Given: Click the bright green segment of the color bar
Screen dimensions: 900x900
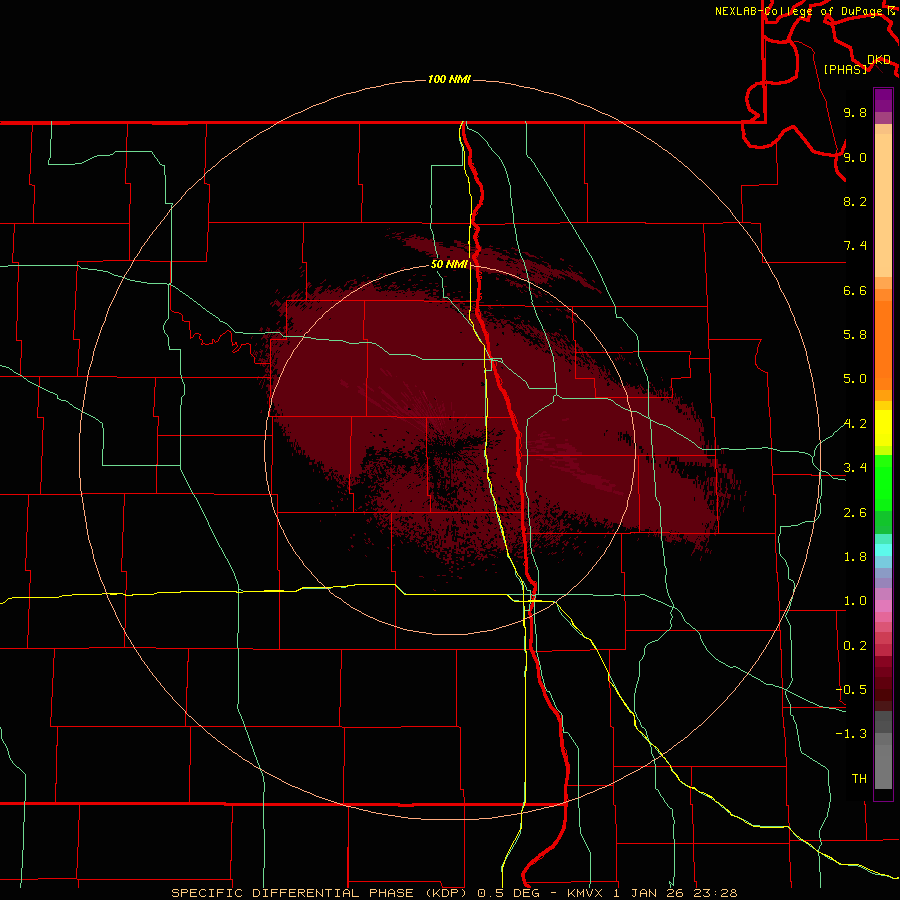Looking at the screenshot, I should (x=883, y=483).
